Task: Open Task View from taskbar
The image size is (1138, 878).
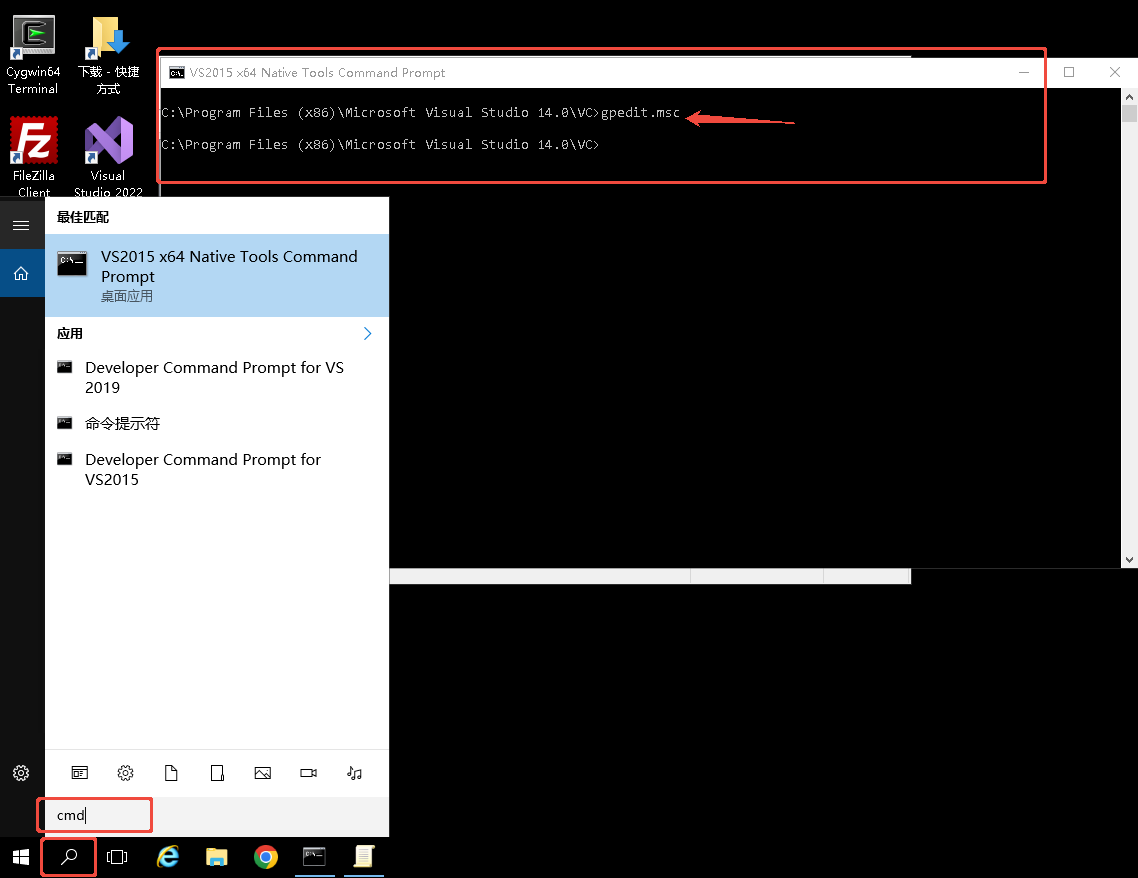Action: tap(117, 857)
